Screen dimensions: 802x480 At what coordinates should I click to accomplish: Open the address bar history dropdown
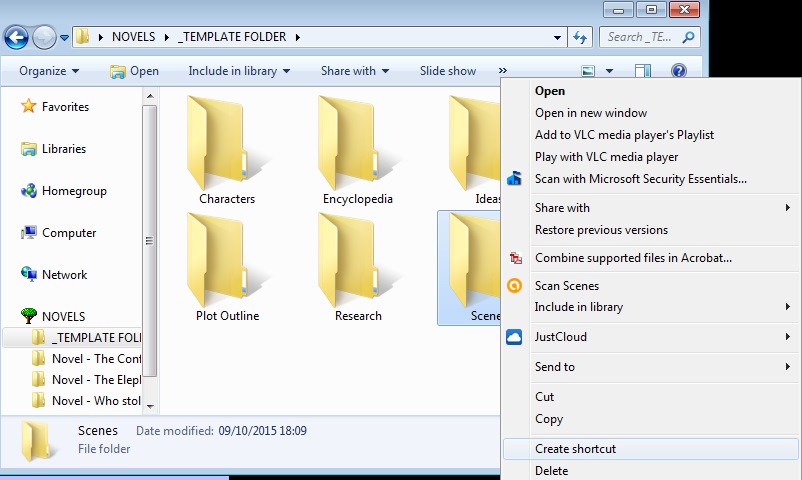(557, 37)
